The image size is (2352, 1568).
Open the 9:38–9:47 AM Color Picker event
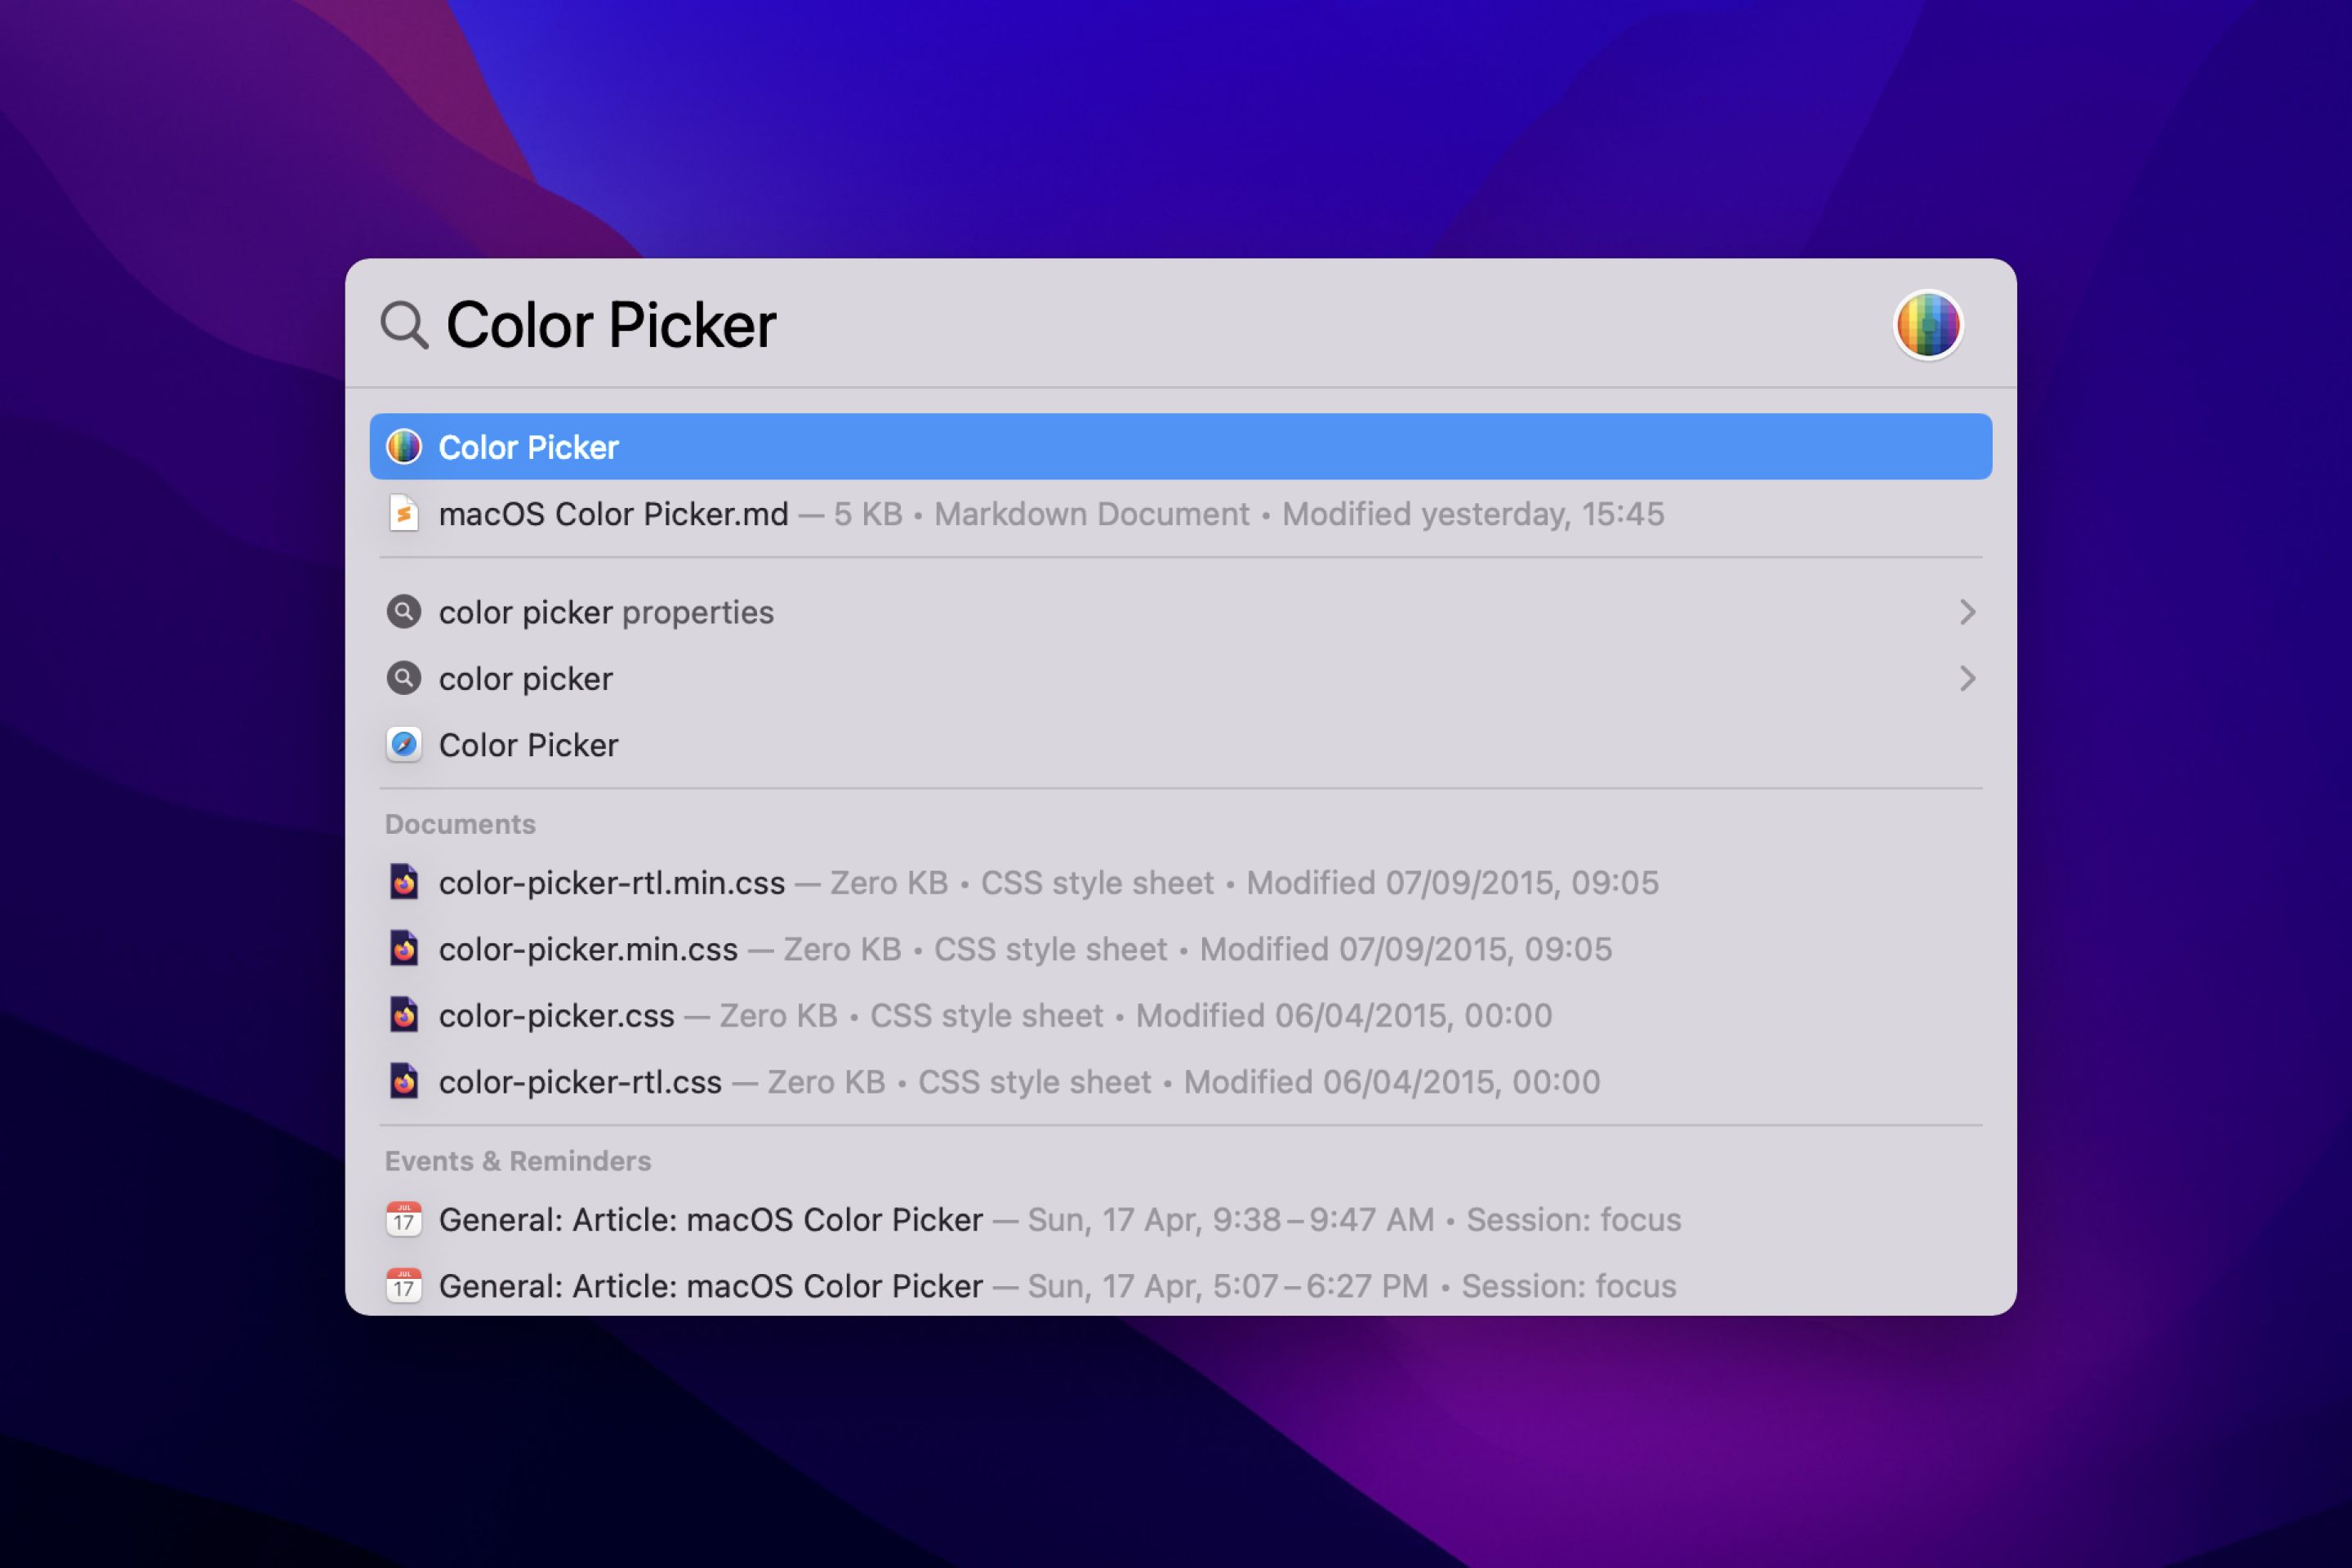(1180, 1220)
